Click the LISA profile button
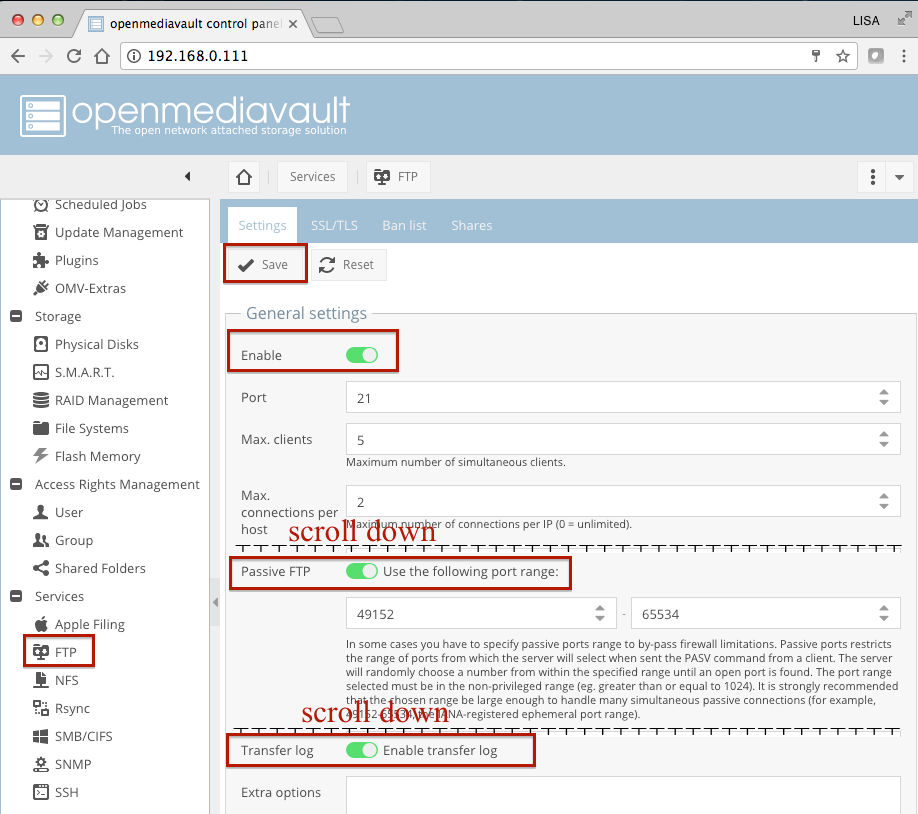Image resolution: width=918 pixels, height=814 pixels. click(x=866, y=20)
